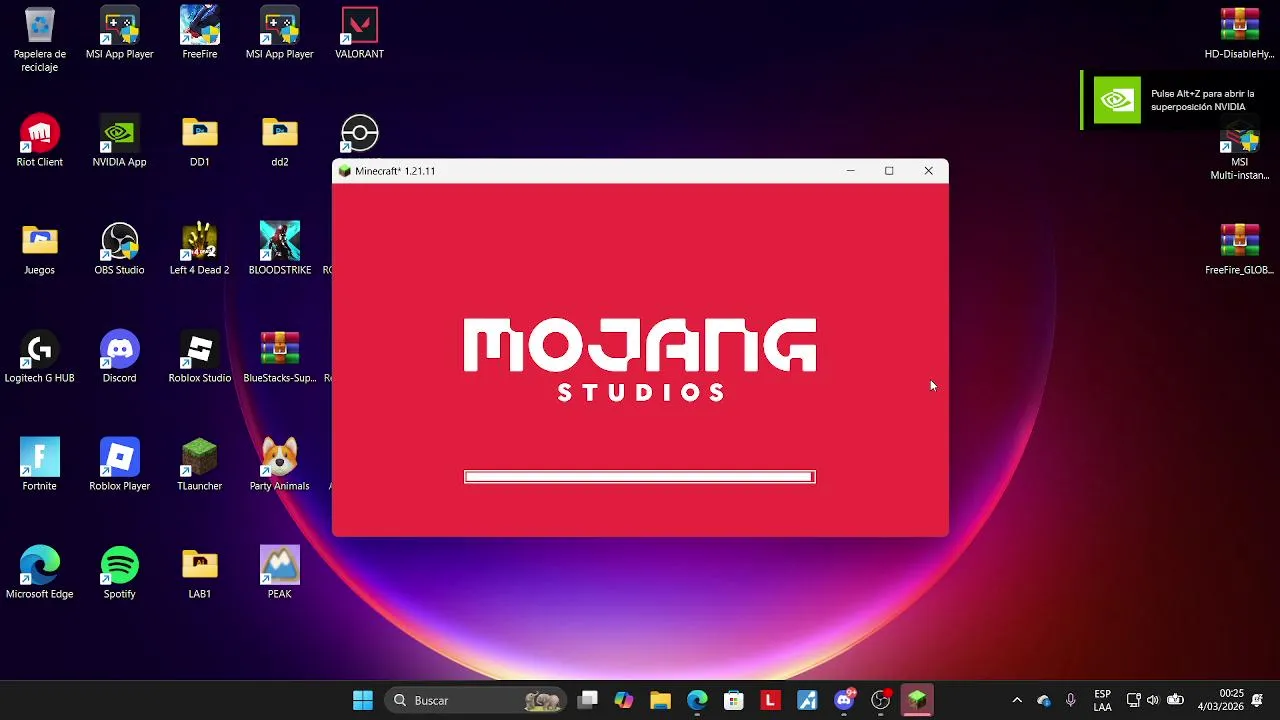This screenshot has height=720, width=1280.
Task: Select the Party Animals desktop icon
Action: tap(280, 465)
